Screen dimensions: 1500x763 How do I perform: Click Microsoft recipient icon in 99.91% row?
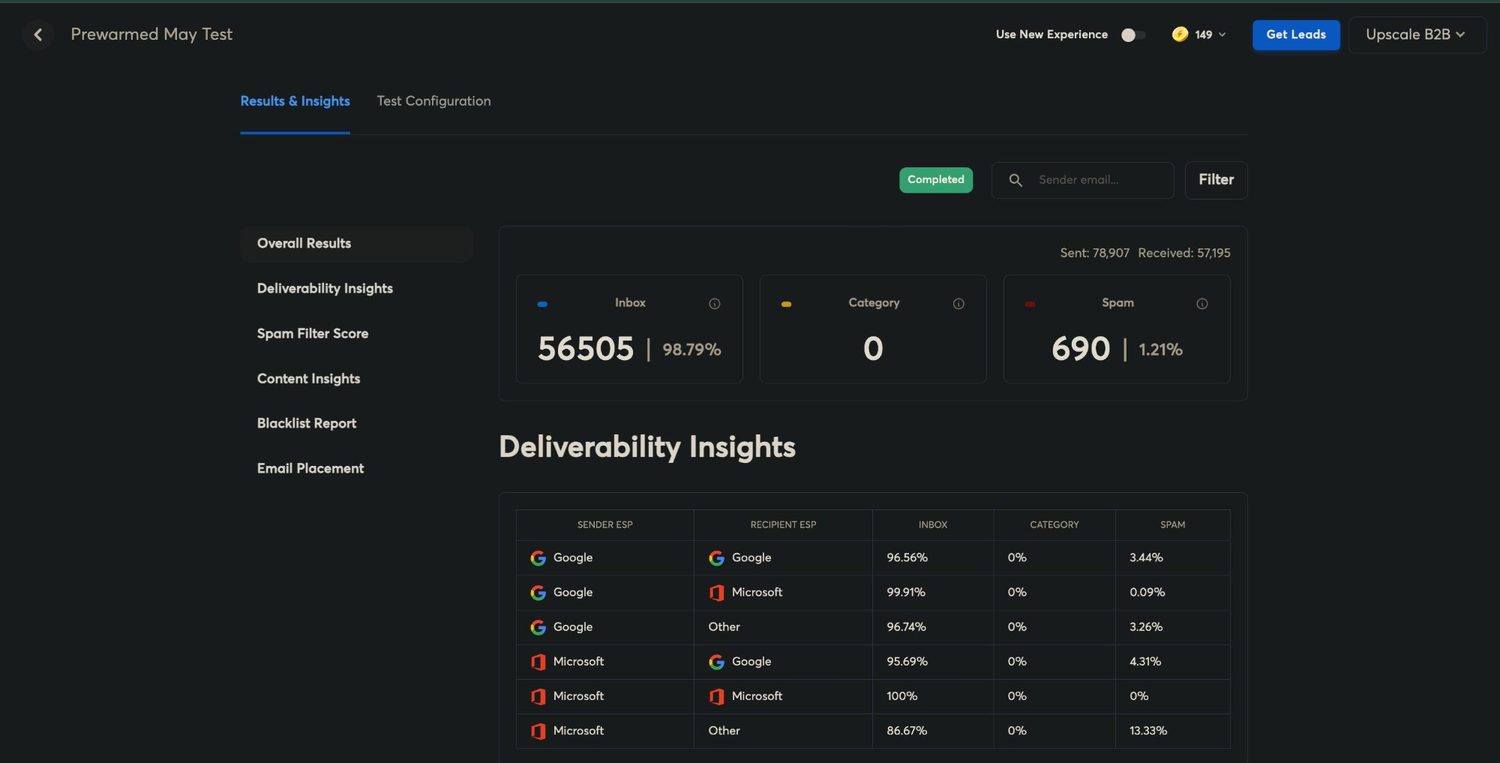coord(716,593)
